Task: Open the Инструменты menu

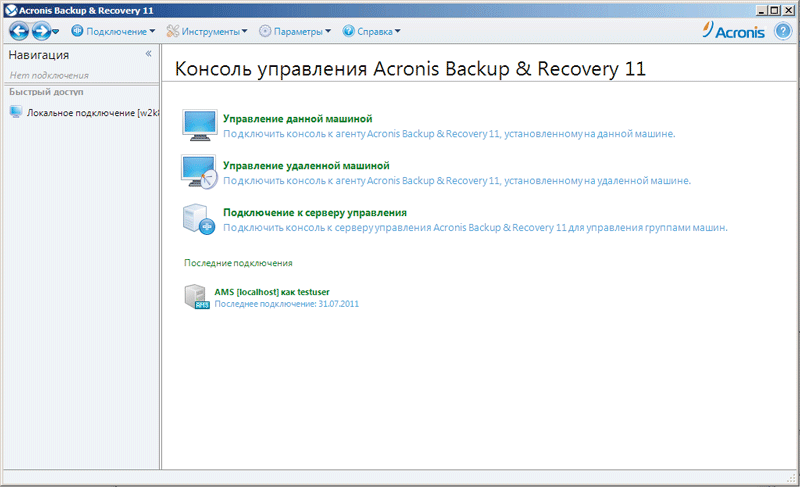Action: [207, 32]
